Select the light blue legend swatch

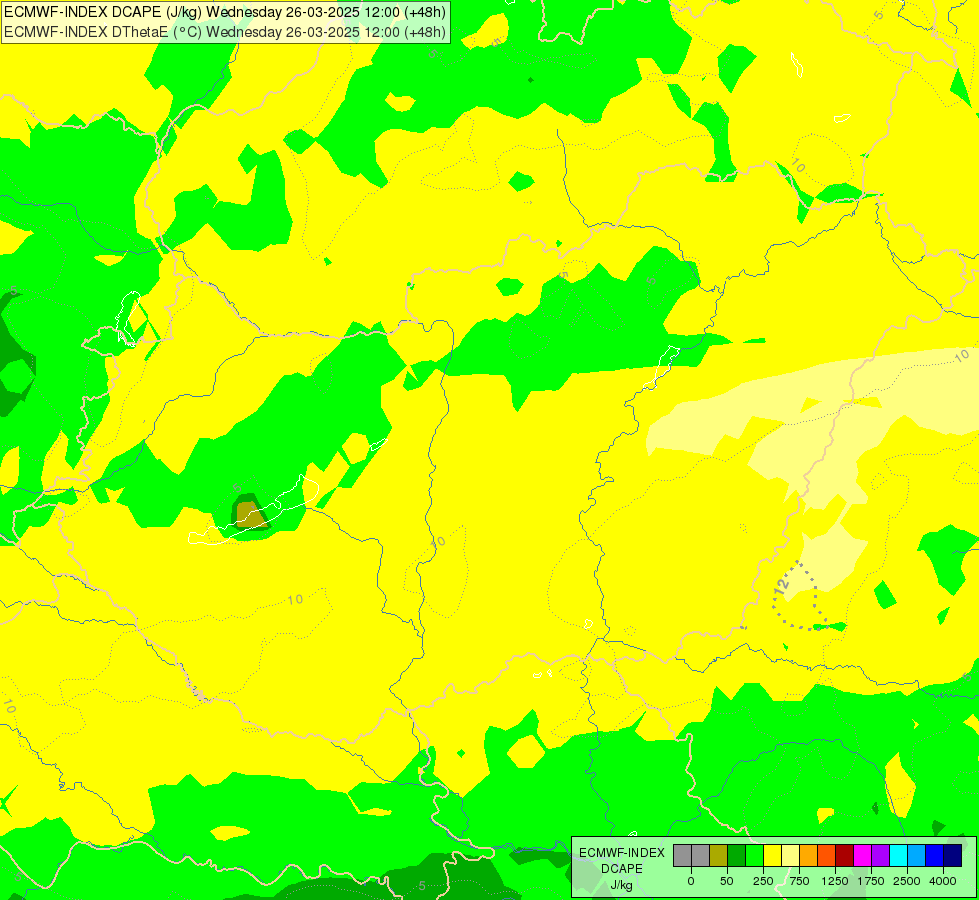tap(917, 856)
